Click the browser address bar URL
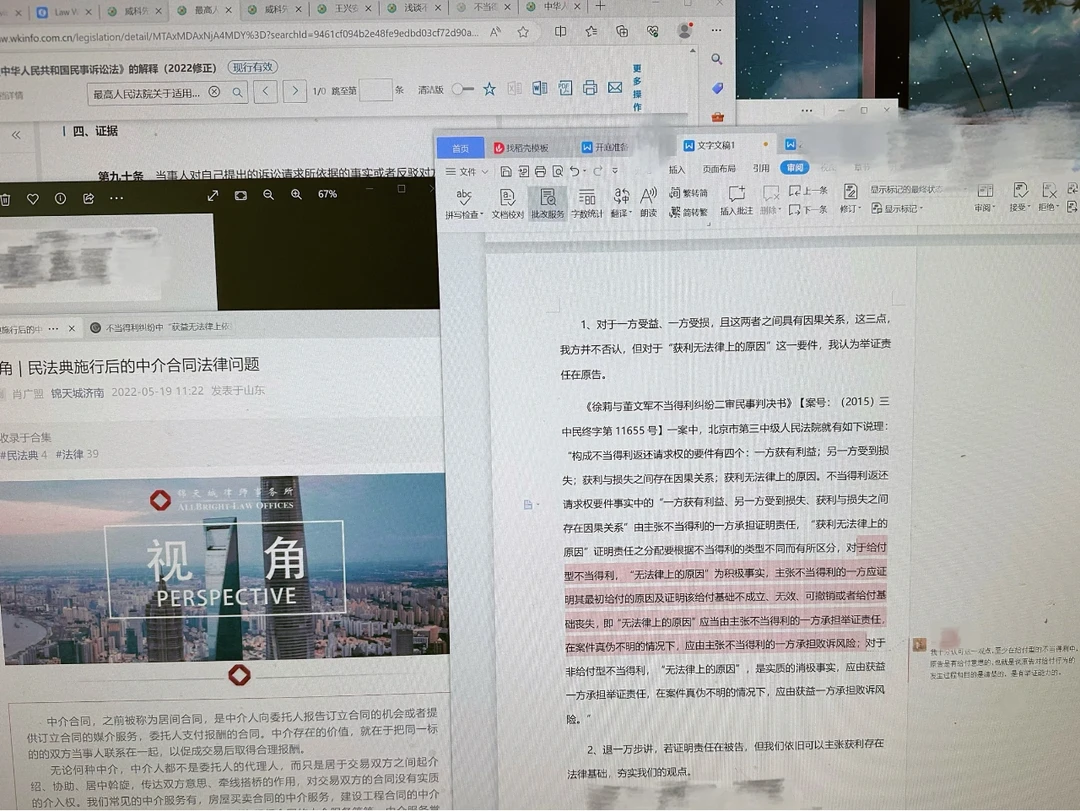The width and height of the screenshot is (1080, 811). click(x=240, y=35)
